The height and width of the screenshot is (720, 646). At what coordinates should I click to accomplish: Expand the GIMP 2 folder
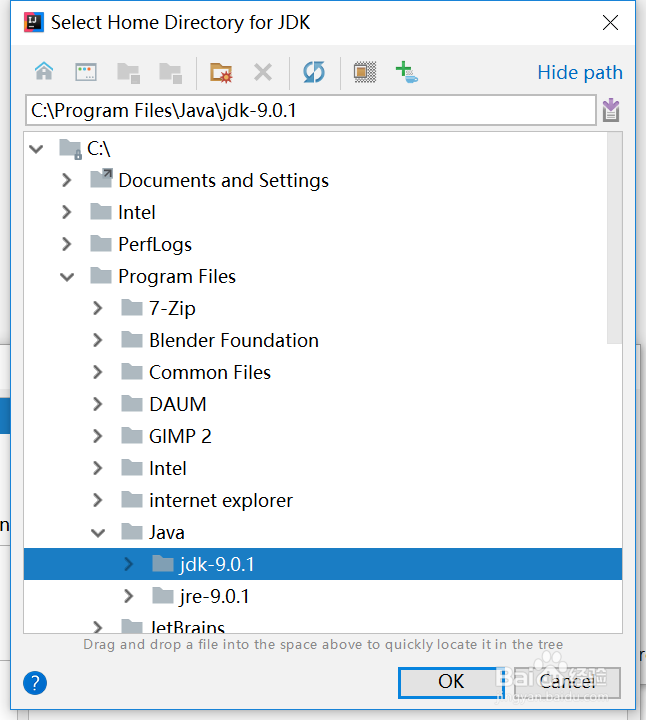[x=97, y=436]
